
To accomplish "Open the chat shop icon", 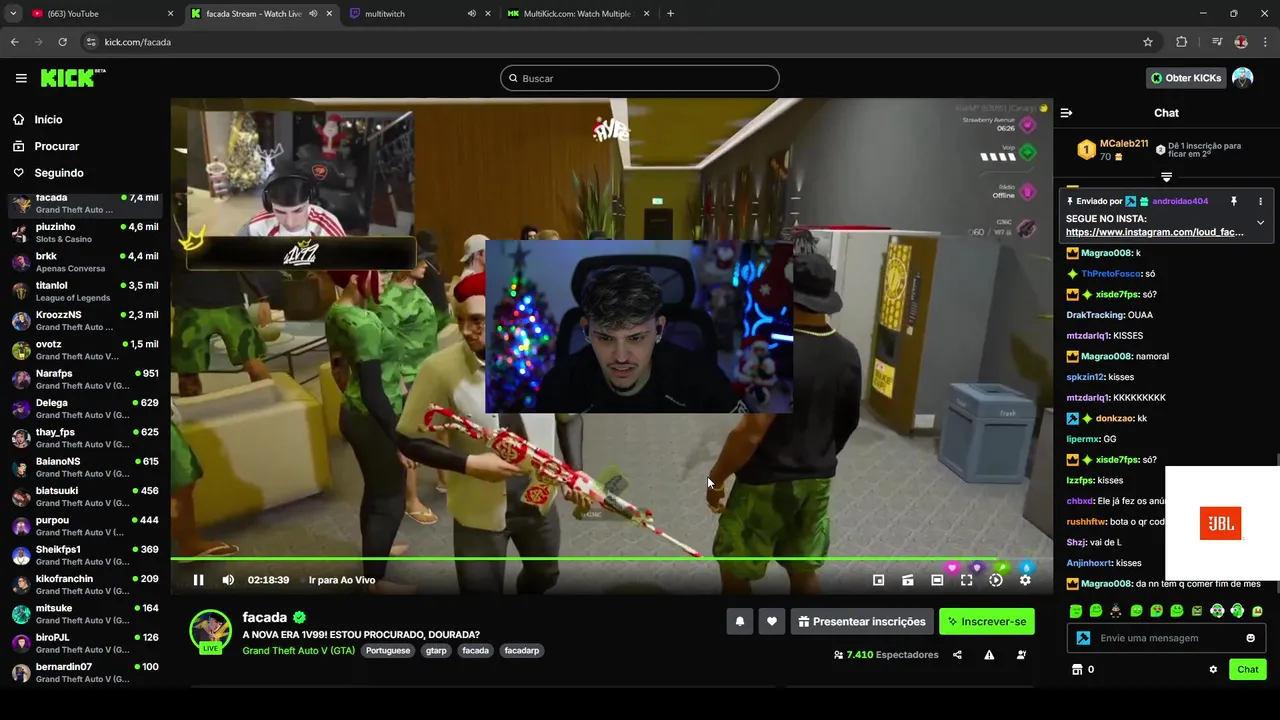I will [1077, 669].
